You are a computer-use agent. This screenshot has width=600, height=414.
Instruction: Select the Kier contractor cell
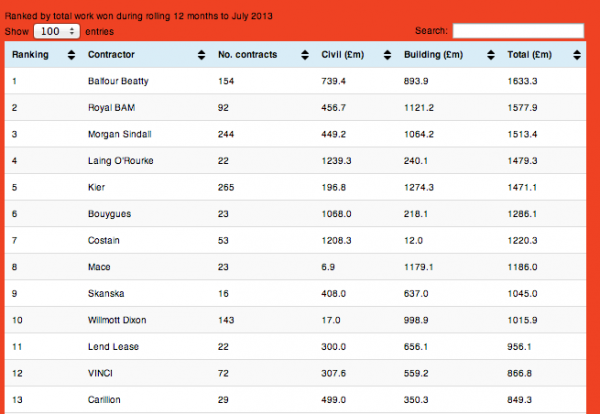(96, 187)
